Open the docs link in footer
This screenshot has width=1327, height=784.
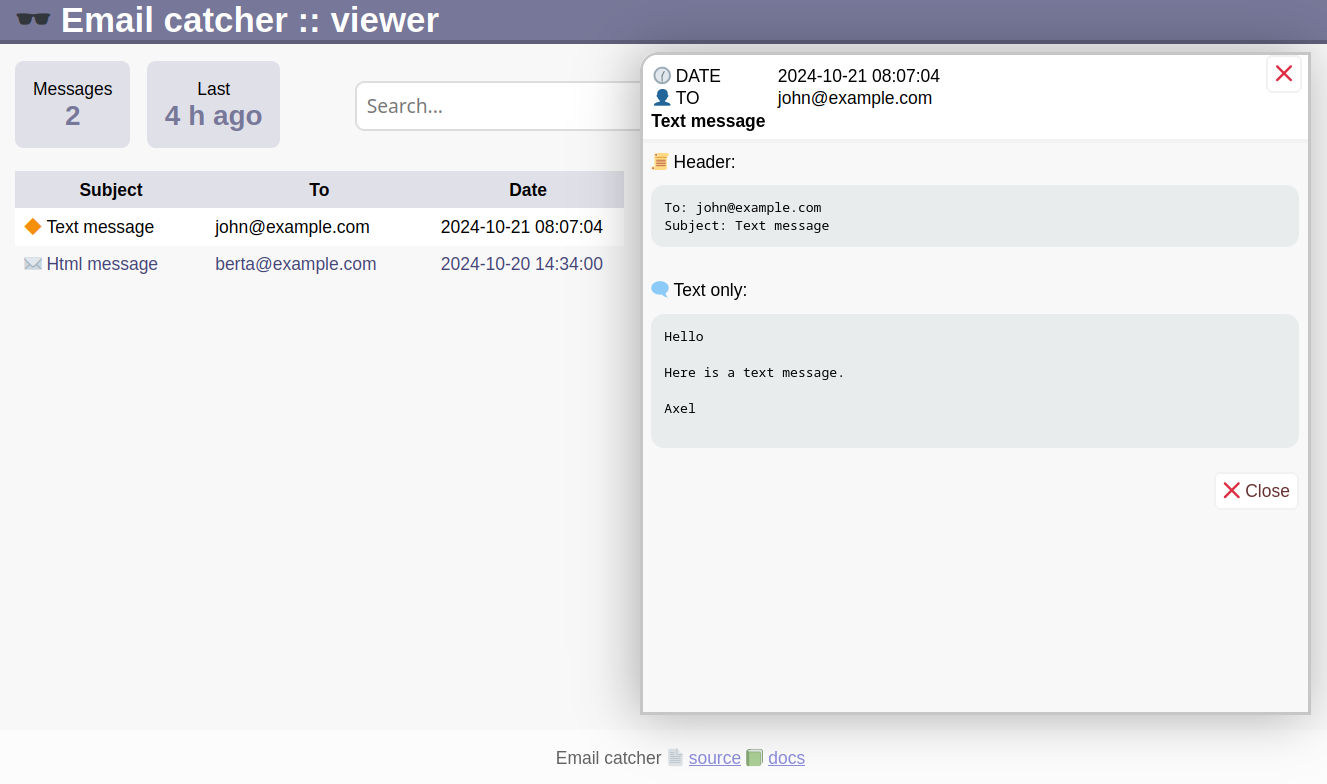coord(786,758)
